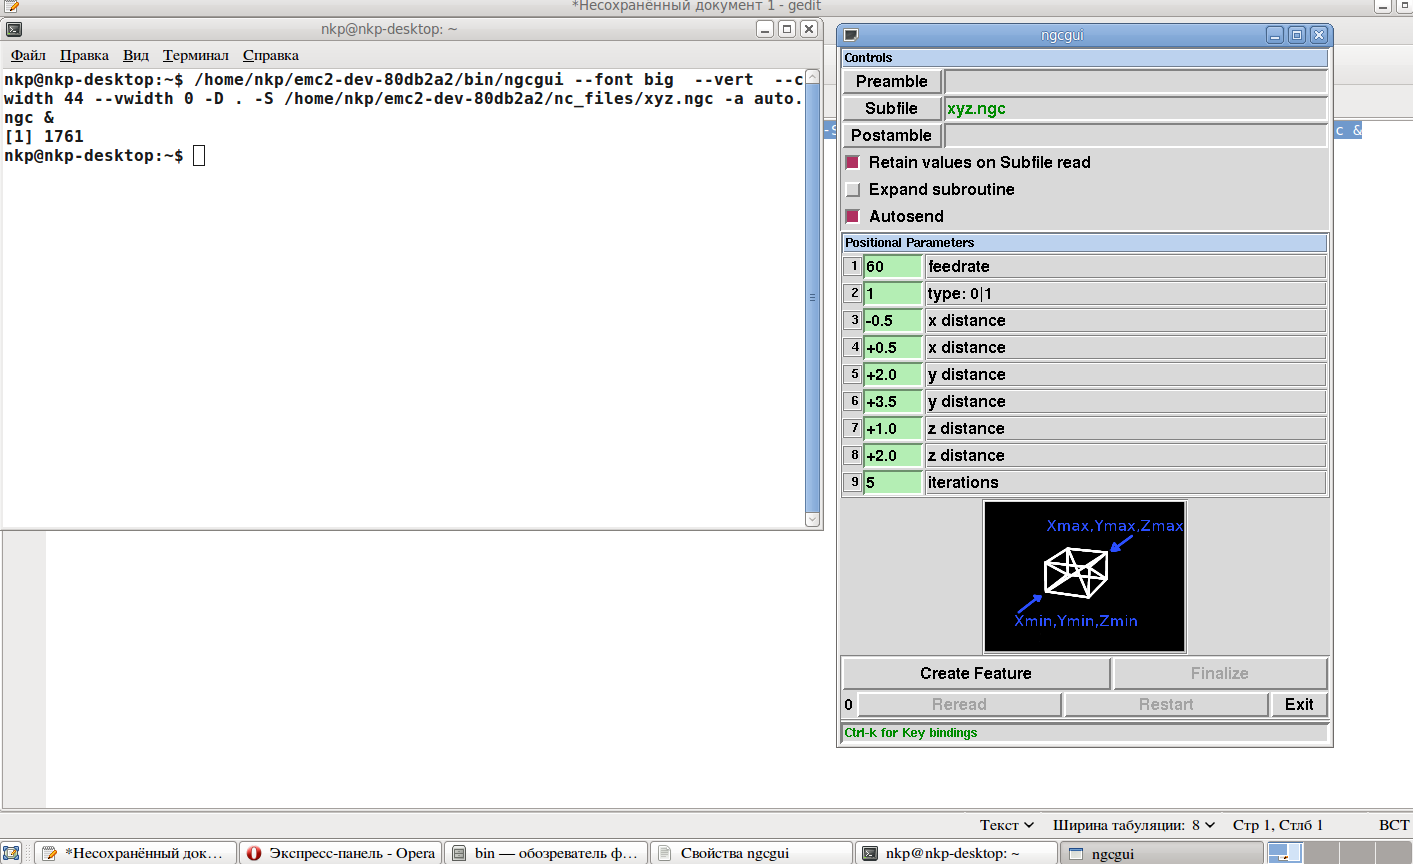Click the iterations parameter label
Screen dimensions: 1413x864
(1126, 482)
